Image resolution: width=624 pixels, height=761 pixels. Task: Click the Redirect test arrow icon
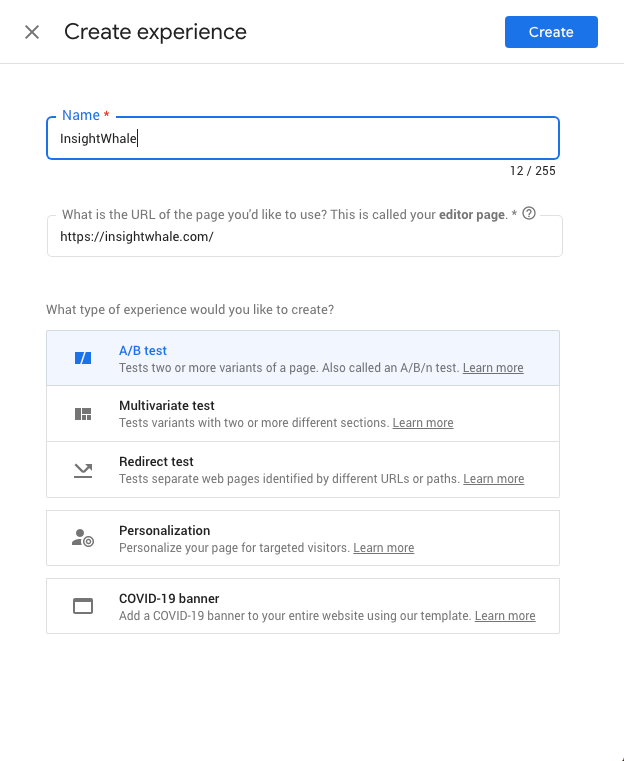pyautogui.click(x=83, y=470)
